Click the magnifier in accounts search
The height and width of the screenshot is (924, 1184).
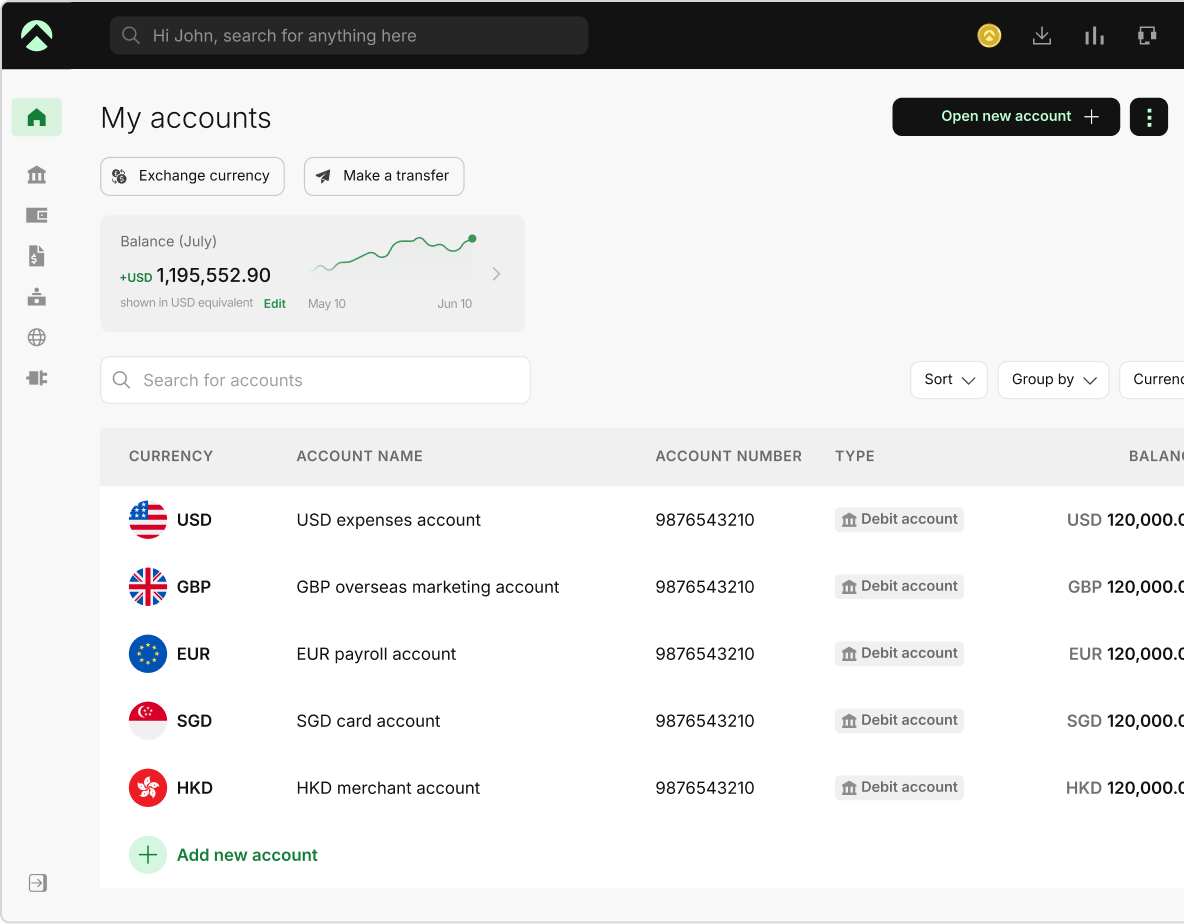(x=122, y=380)
